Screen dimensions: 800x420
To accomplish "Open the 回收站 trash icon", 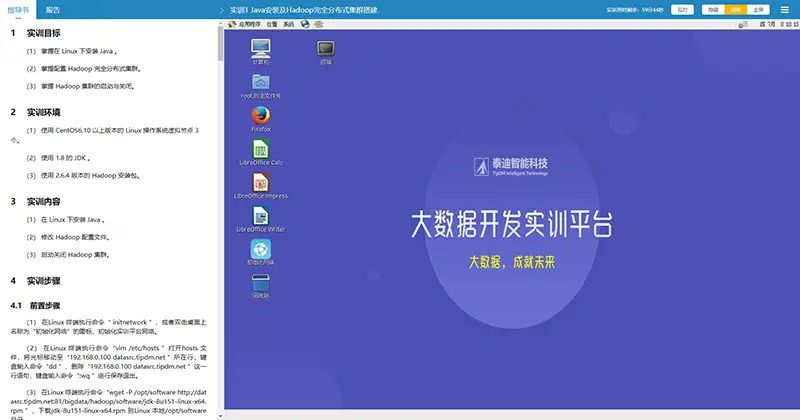I will pyautogui.click(x=261, y=283).
